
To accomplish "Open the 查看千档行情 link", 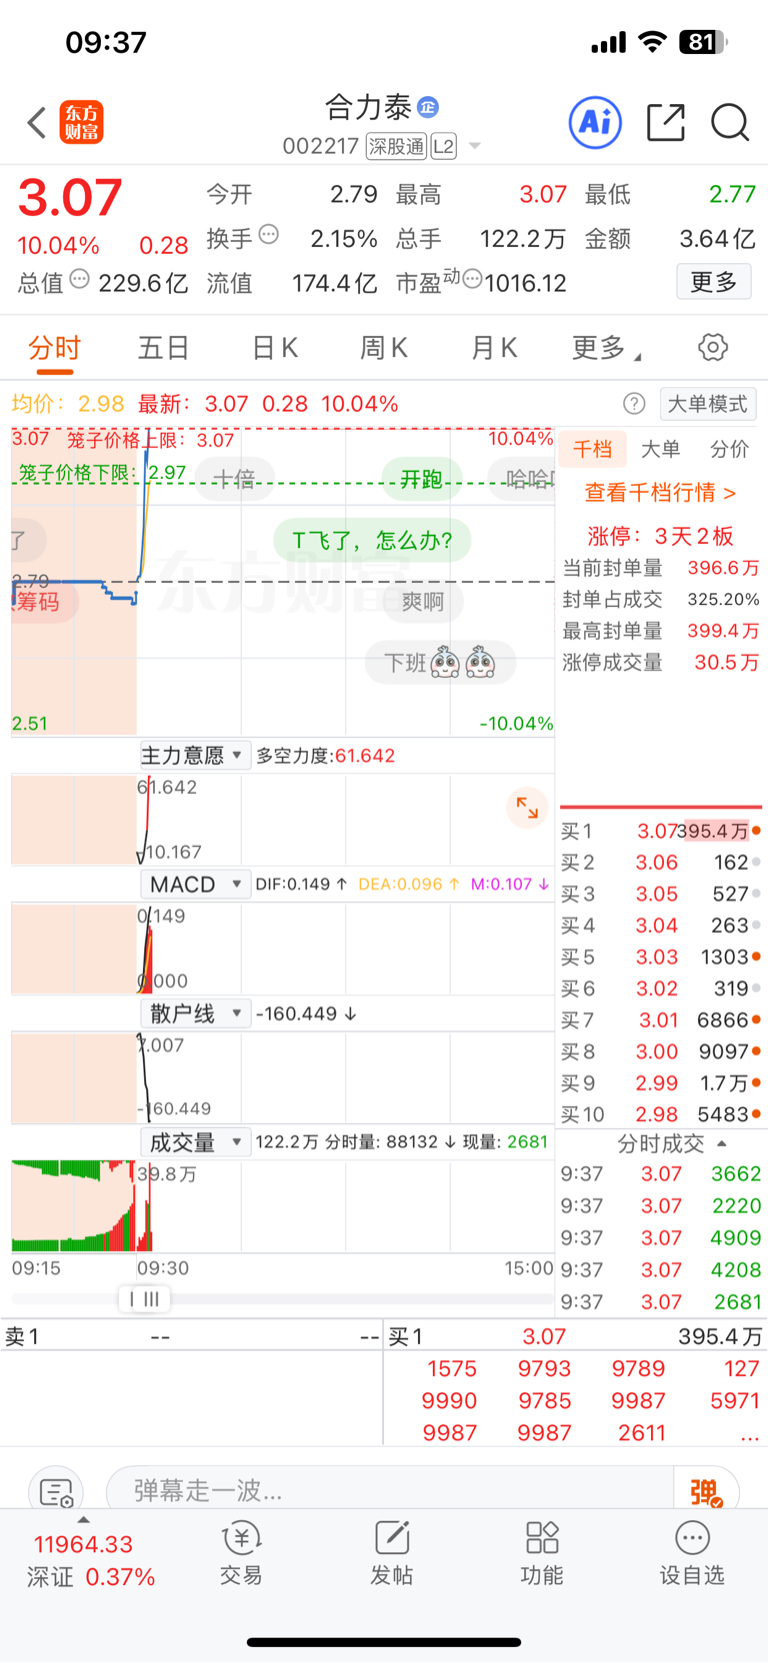I will tap(660, 493).
